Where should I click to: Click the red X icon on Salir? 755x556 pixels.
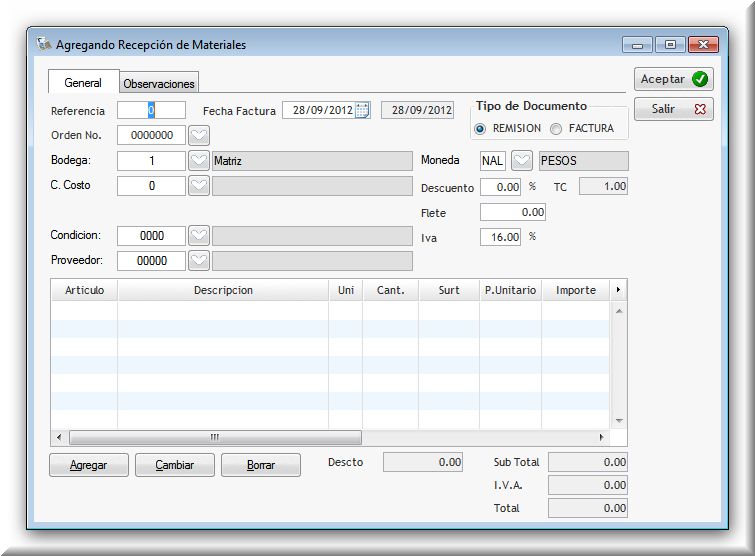(700, 109)
